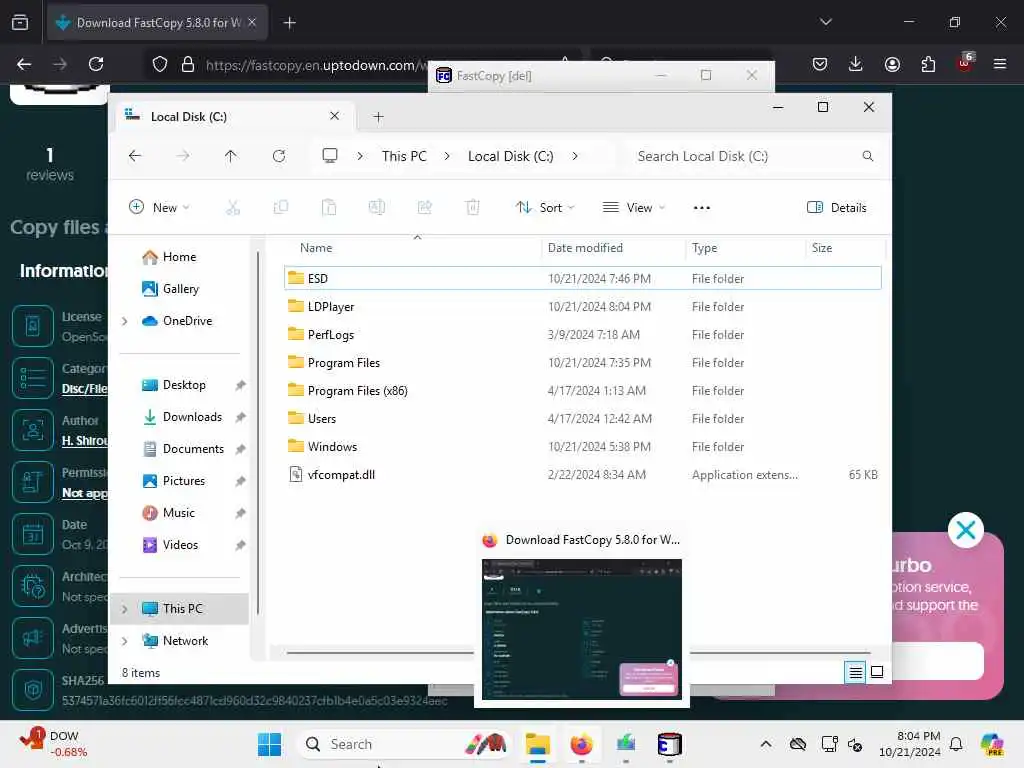This screenshot has height=768, width=1024.
Task: Click the File Explorer taskbar icon
Action: 537,744
